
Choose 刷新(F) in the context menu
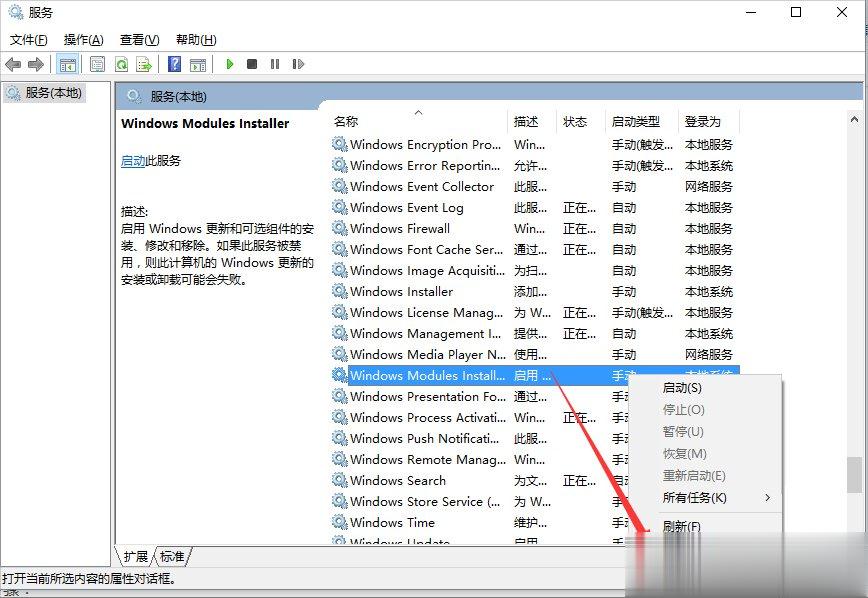tap(705, 526)
